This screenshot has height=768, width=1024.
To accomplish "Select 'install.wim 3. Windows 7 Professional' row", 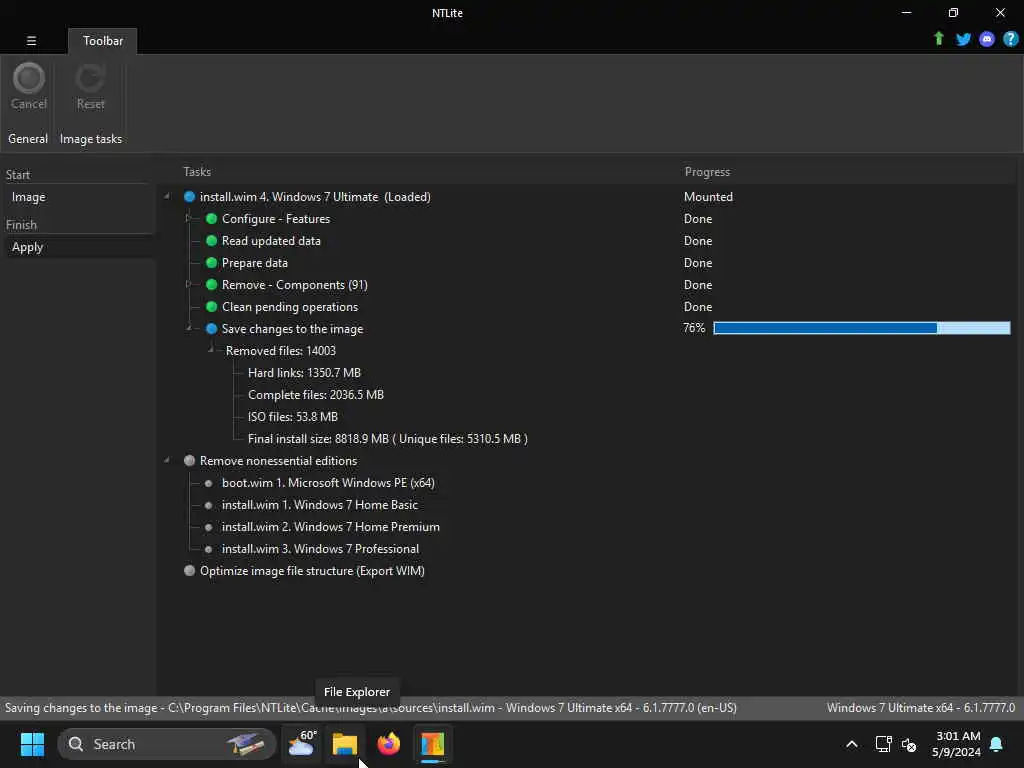I will (320, 549).
